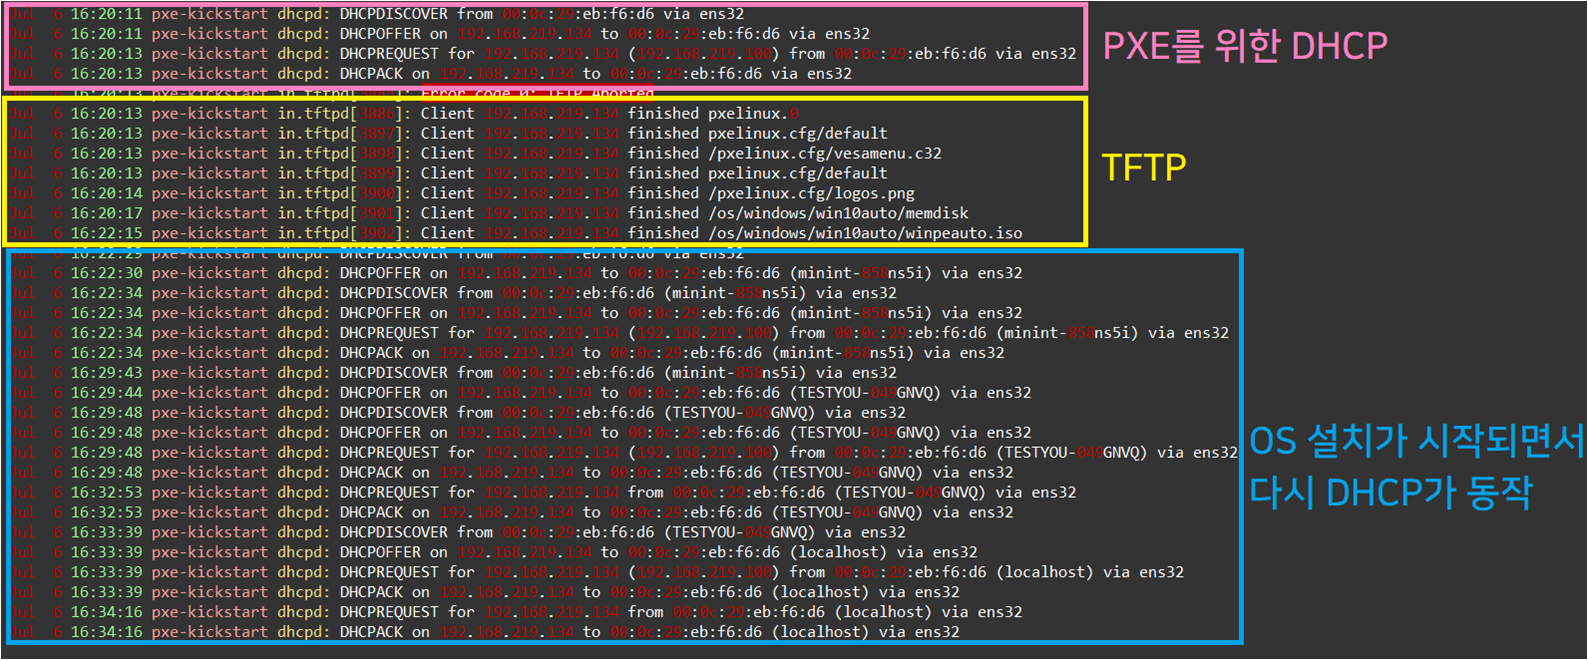Click the /os/windows/win10auto/winpeauto.iso path
The image size is (1588, 660).
pos(865,234)
